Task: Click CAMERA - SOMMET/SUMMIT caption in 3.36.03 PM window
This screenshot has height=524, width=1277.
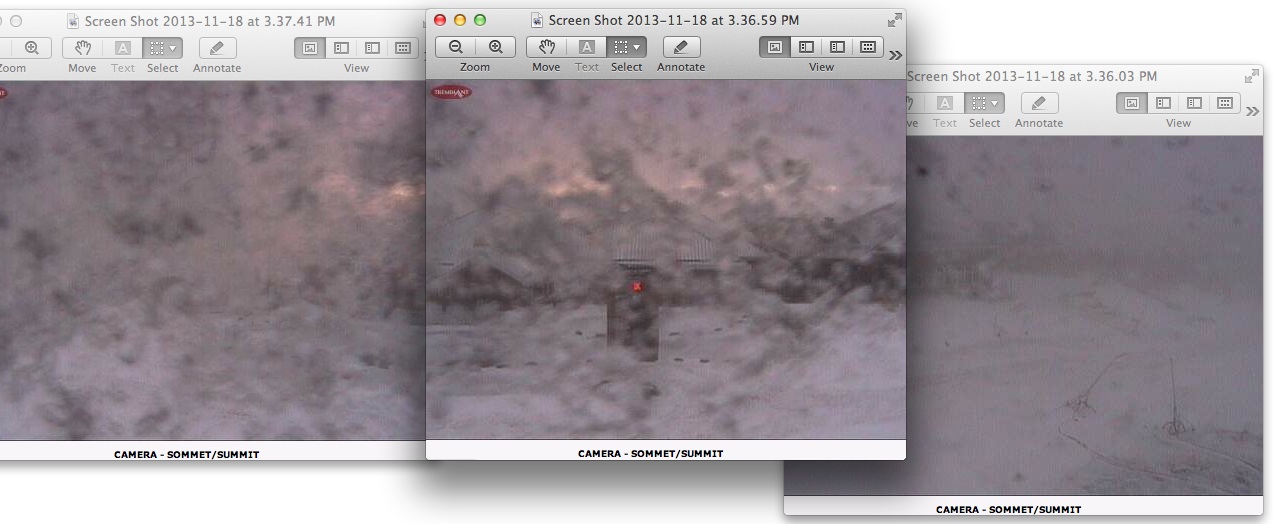Action: pos(1008,510)
